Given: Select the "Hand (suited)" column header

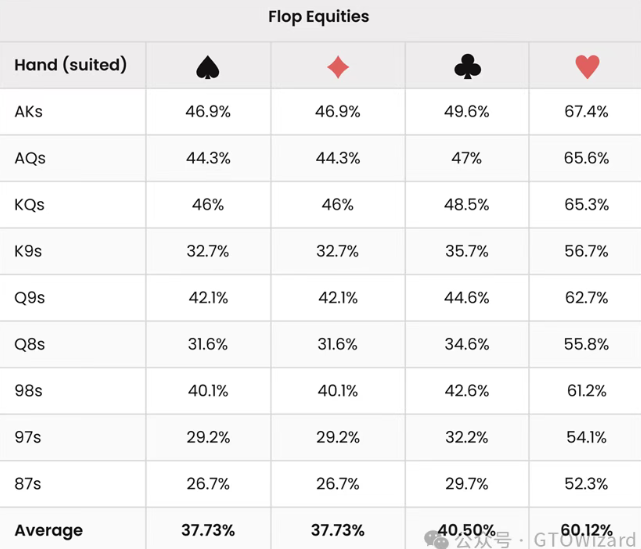Looking at the screenshot, I should (70, 65).
